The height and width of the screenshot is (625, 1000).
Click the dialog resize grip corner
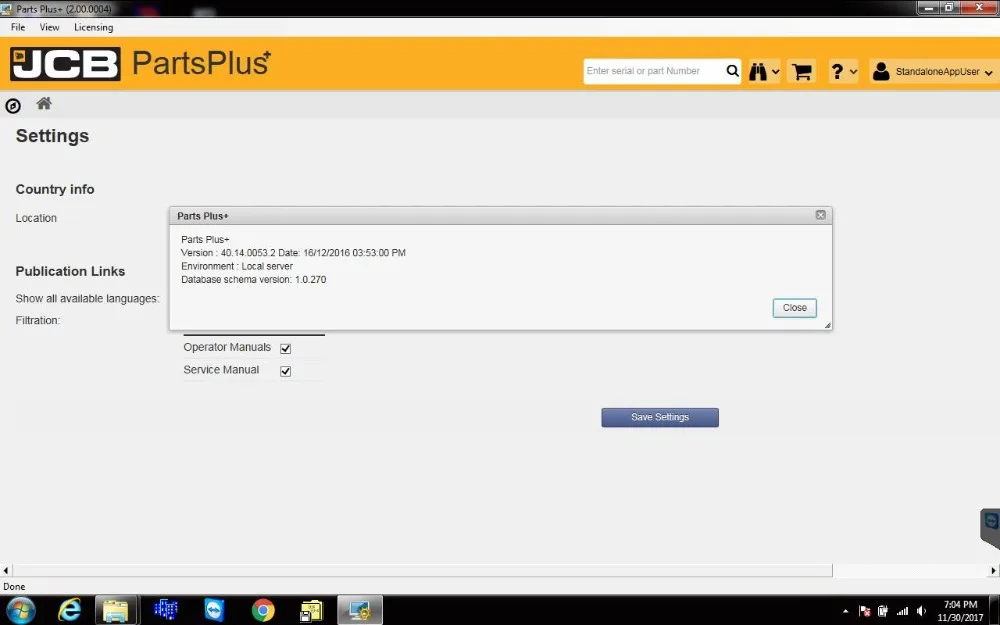click(x=827, y=325)
